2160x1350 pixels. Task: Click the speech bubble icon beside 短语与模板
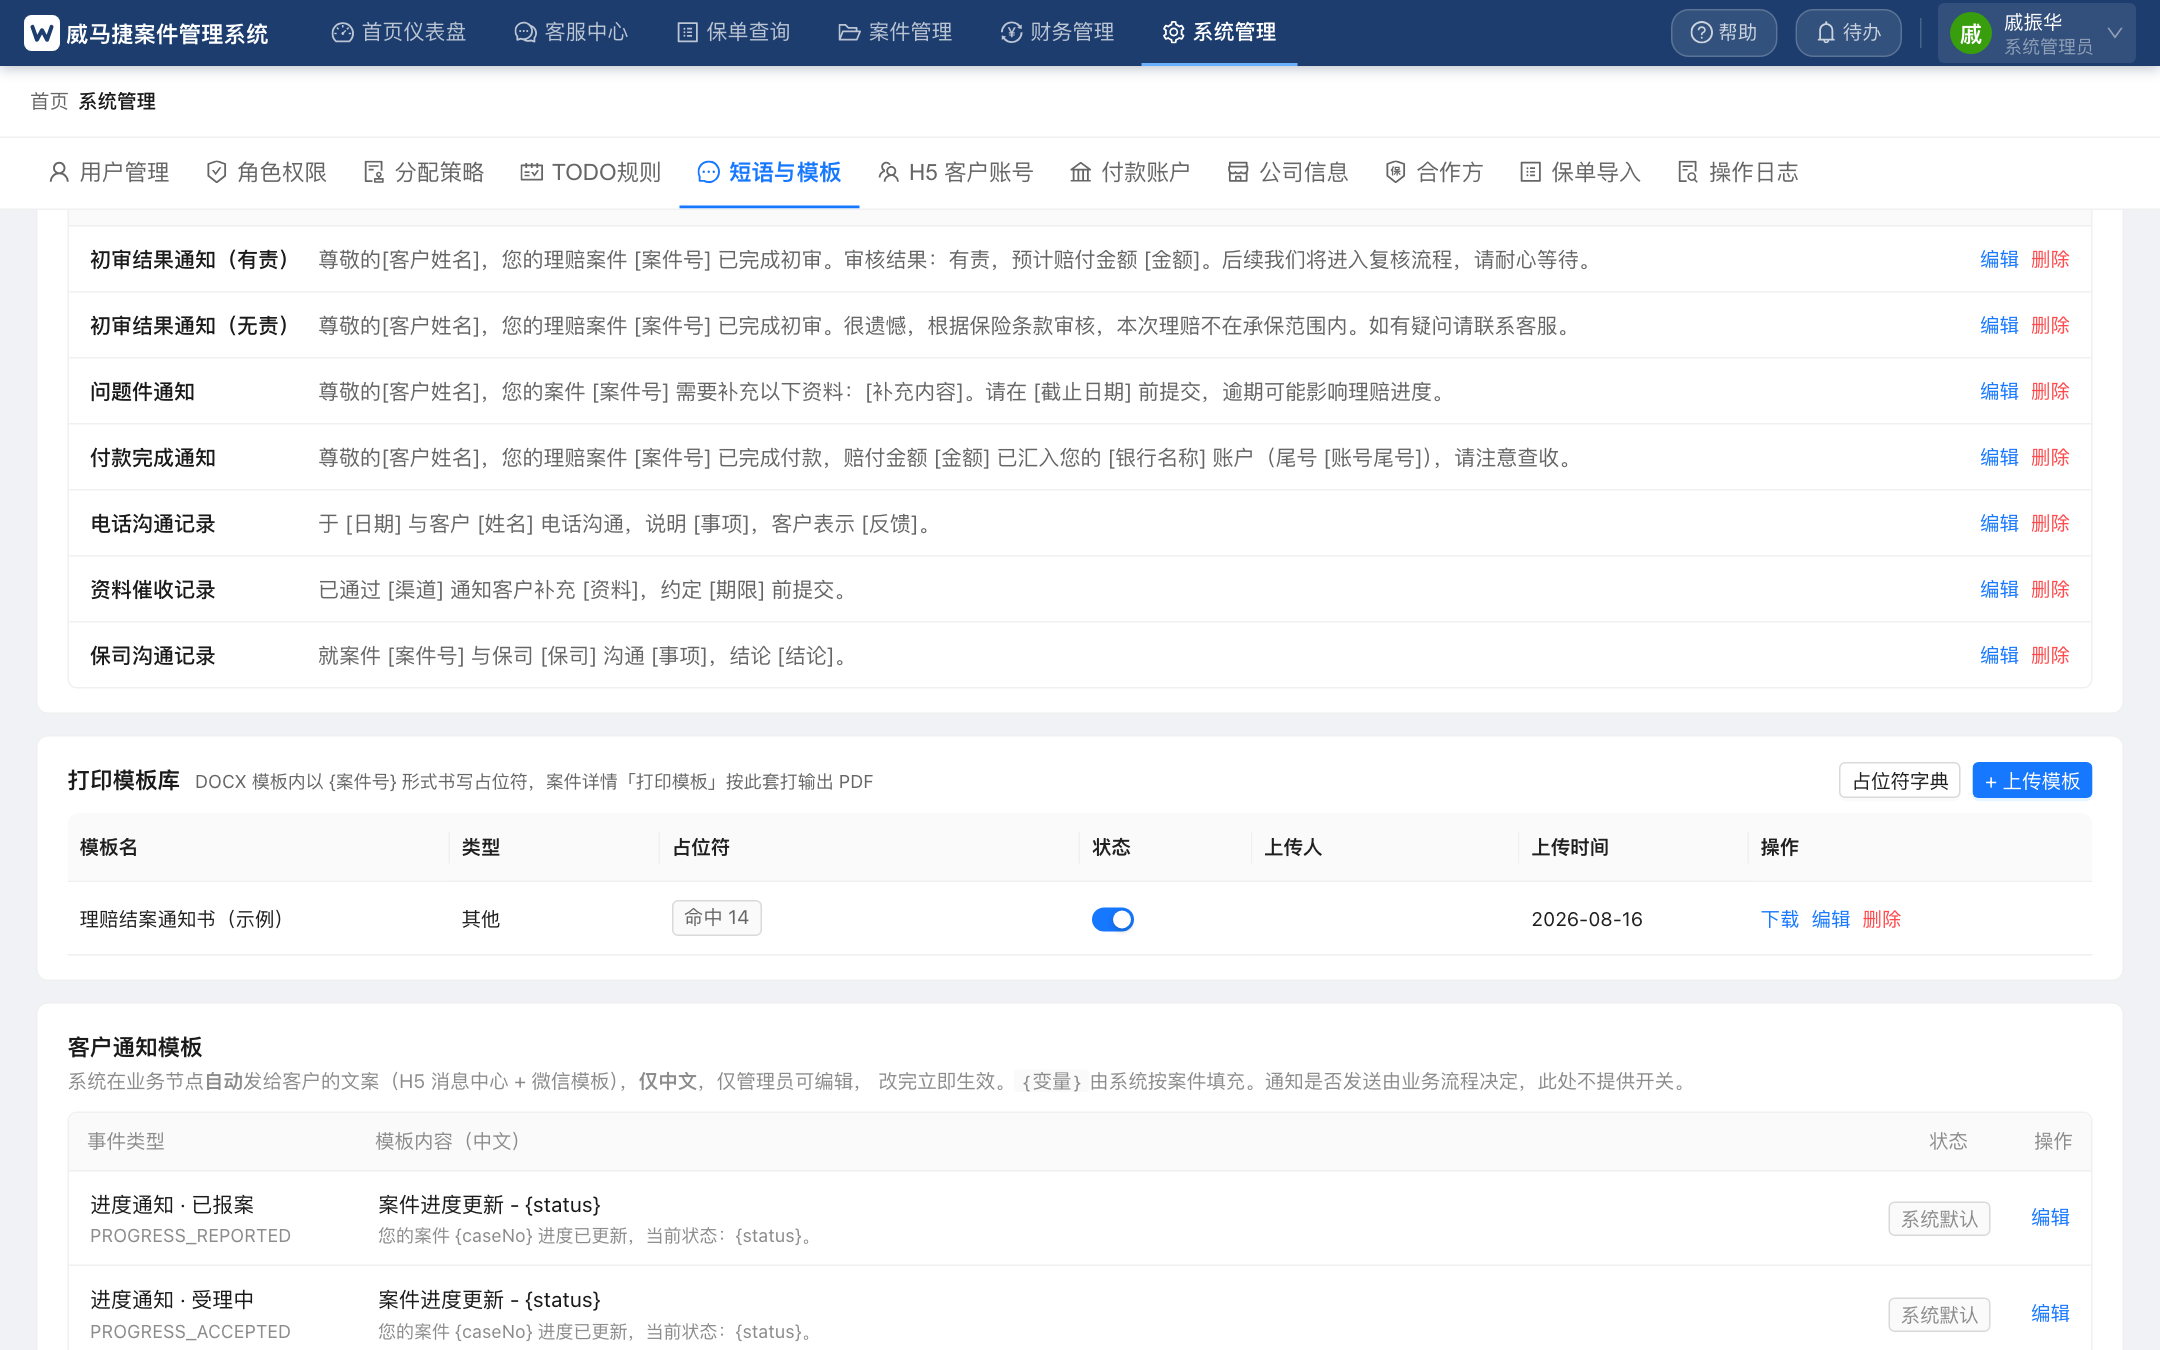[708, 172]
